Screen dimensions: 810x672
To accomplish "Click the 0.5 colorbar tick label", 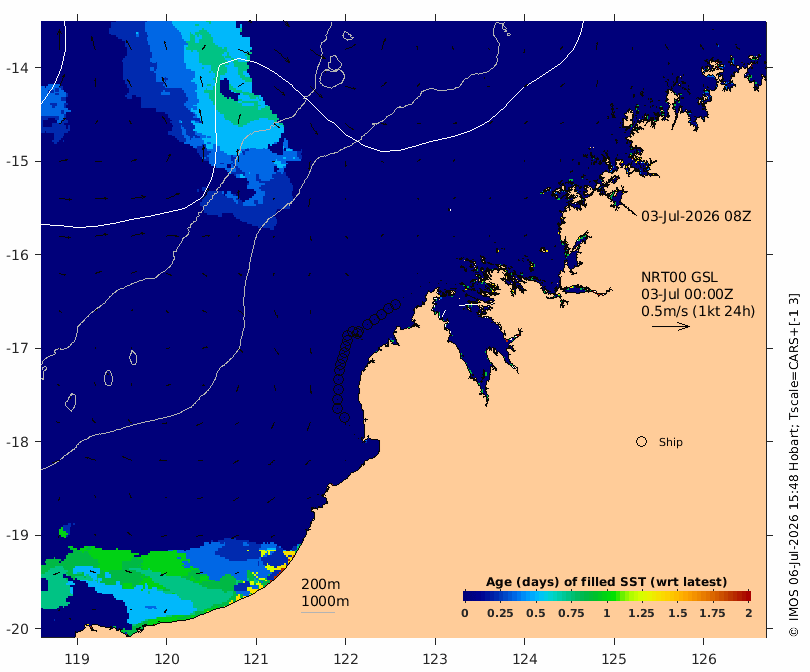I will tap(536, 613).
